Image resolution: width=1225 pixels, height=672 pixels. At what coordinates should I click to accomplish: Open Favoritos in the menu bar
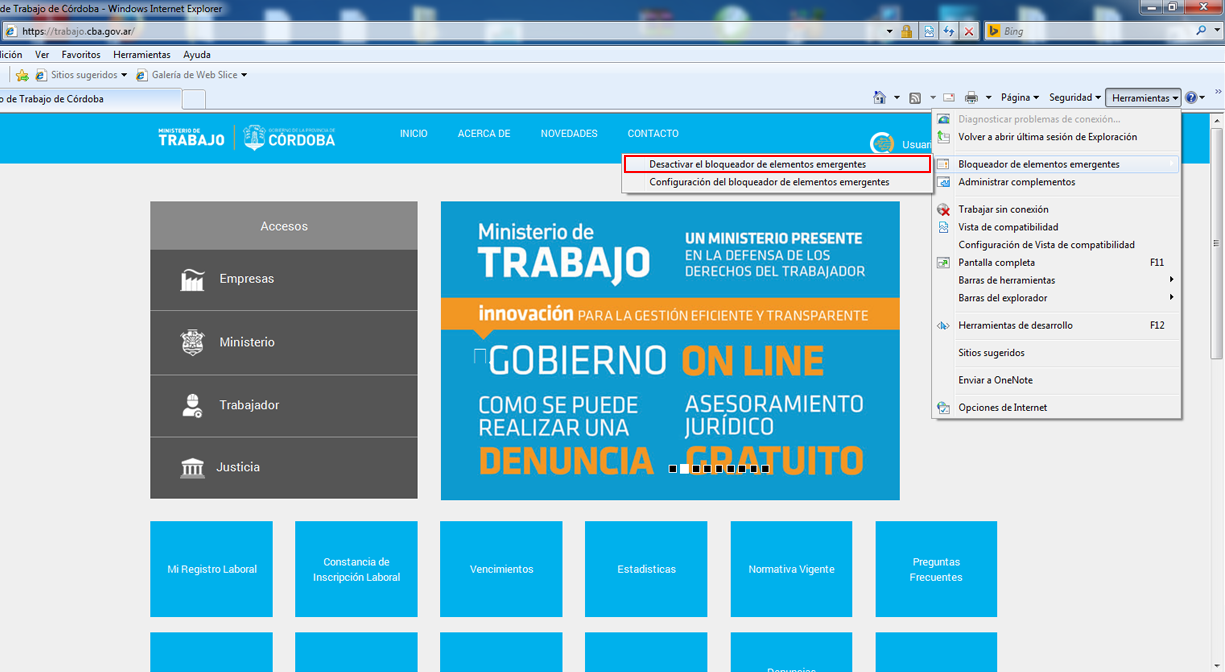tap(81, 55)
